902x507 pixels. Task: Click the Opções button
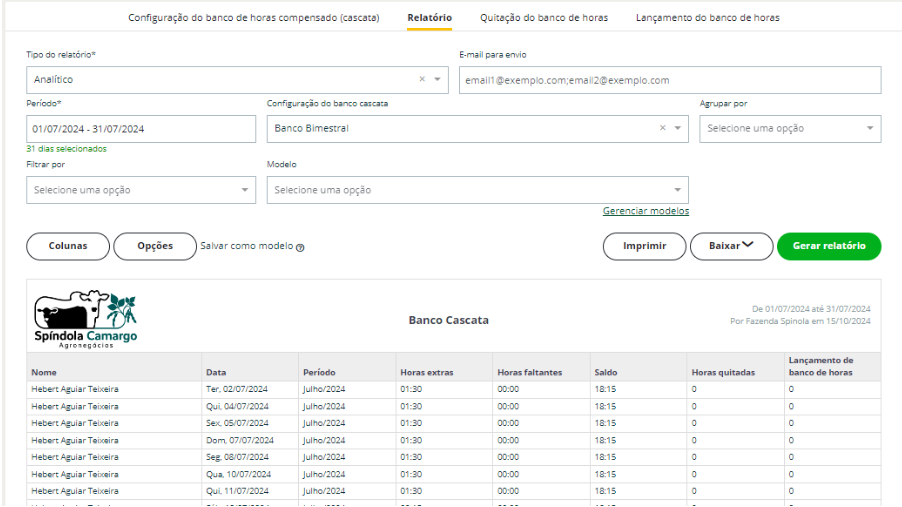(155, 246)
